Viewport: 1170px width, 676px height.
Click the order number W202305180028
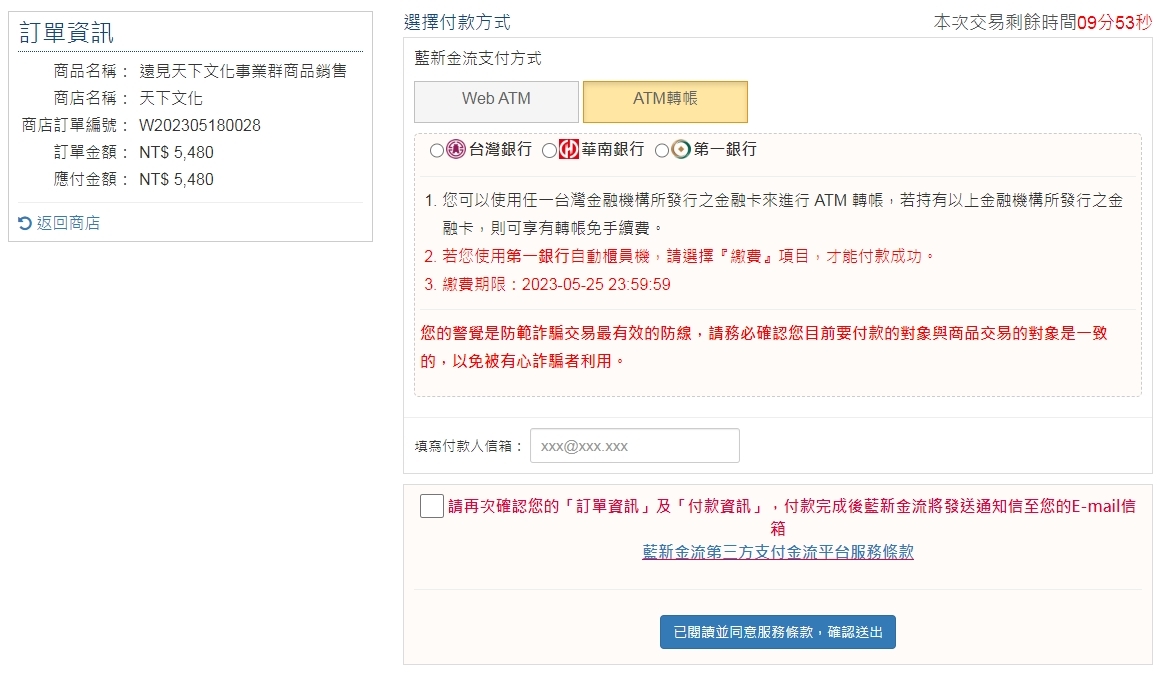[x=199, y=125]
